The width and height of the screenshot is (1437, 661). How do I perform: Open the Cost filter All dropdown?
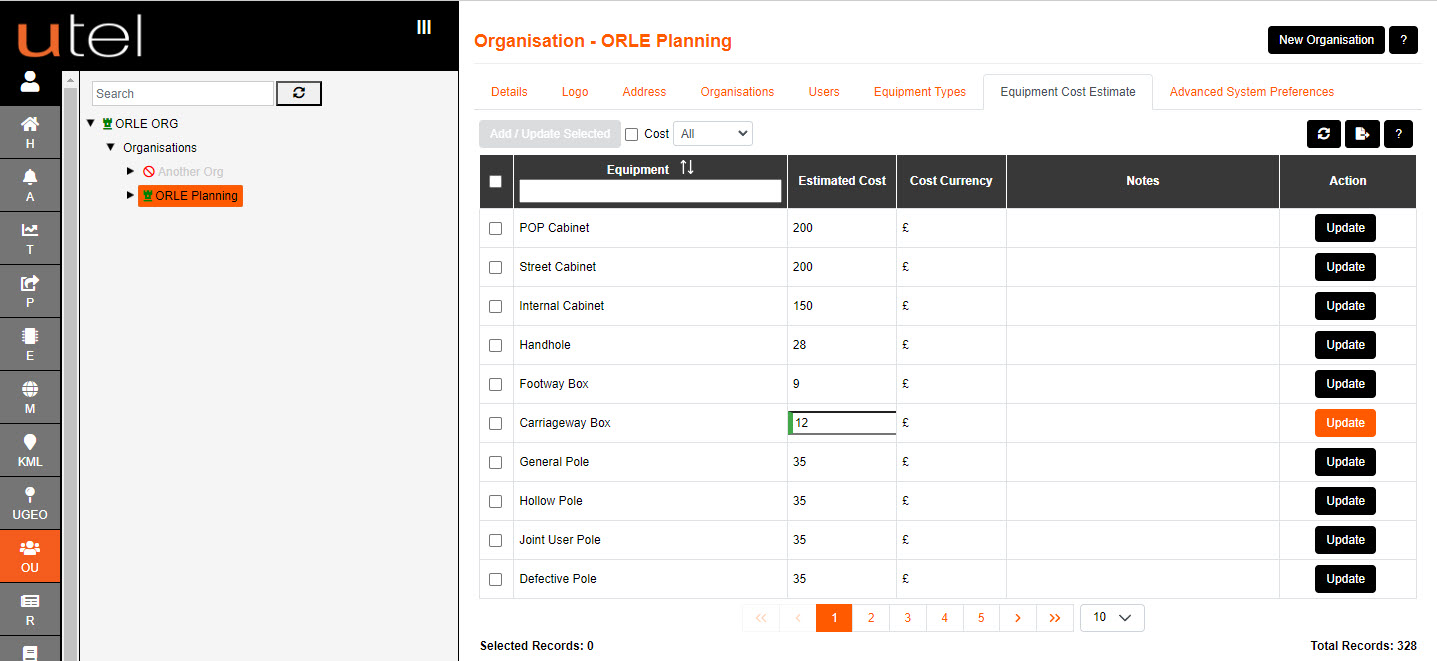712,133
